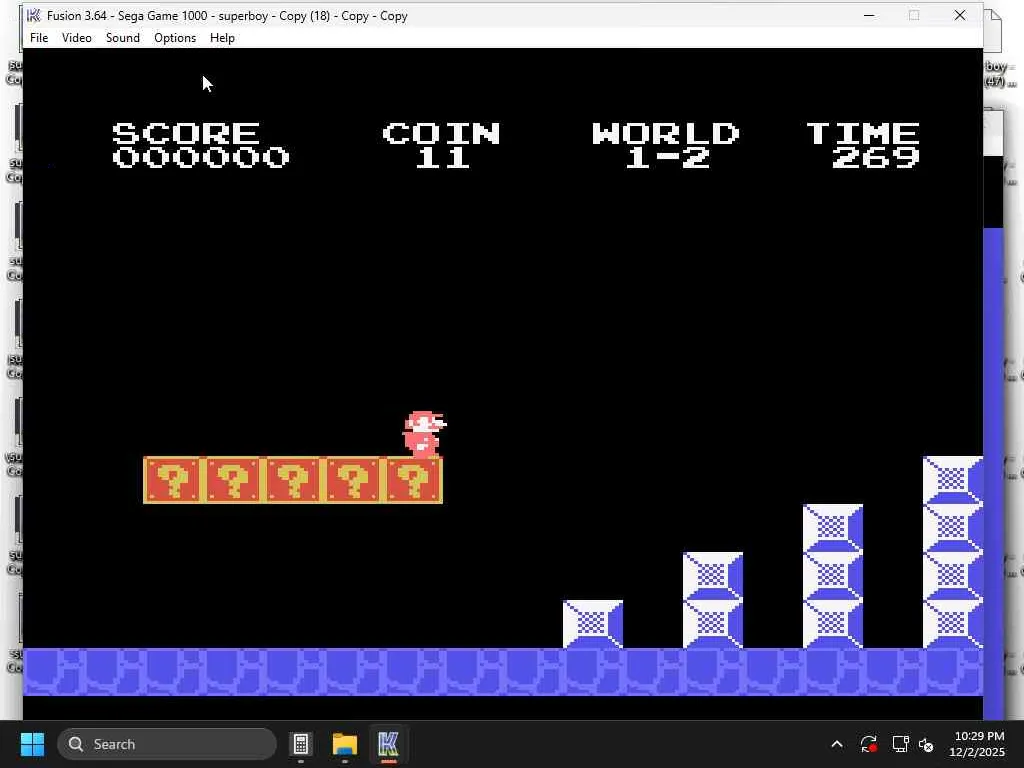The height and width of the screenshot is (768, 1024).
Task: Click the sync status tray icon
Action: [x=869, y=744]
